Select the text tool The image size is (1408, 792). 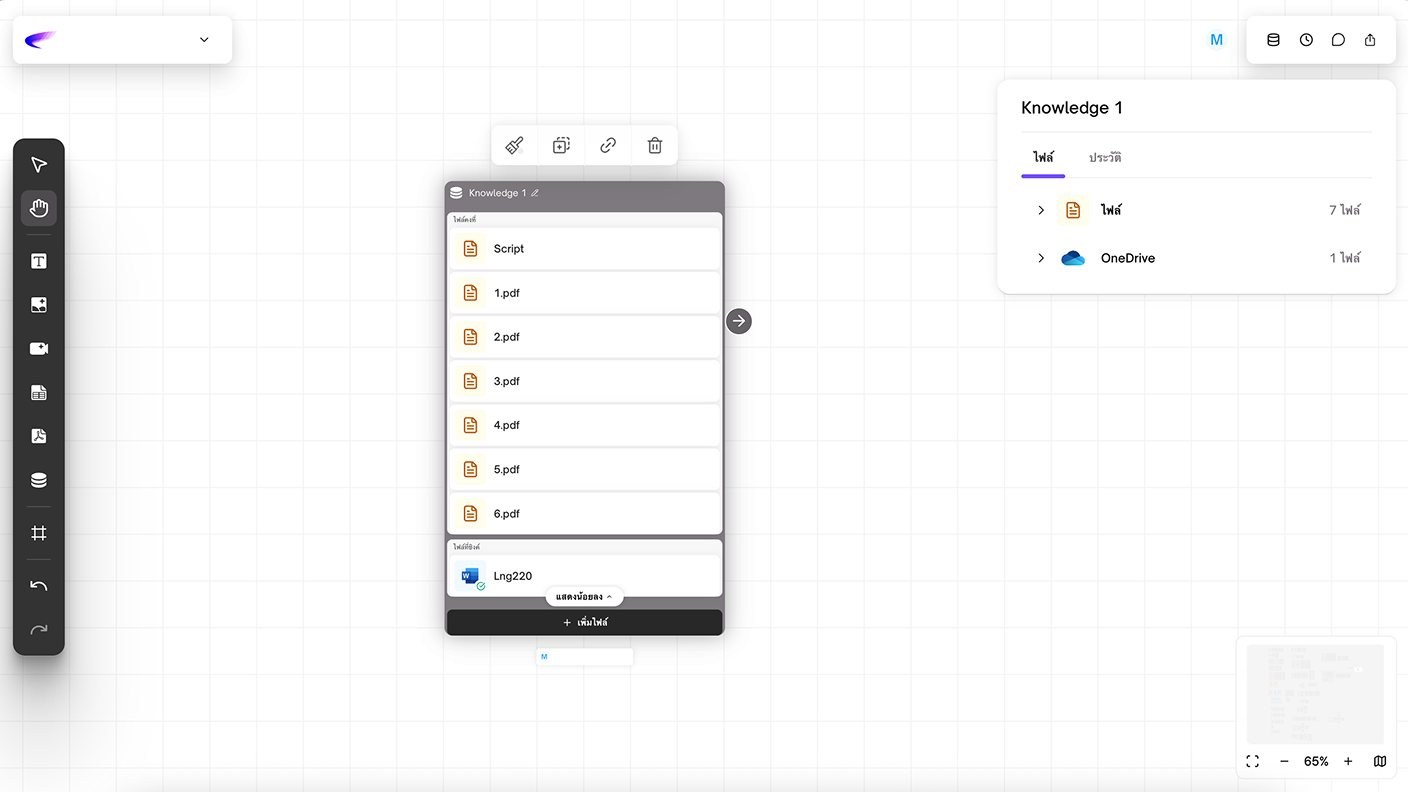(x=39, y=261)
